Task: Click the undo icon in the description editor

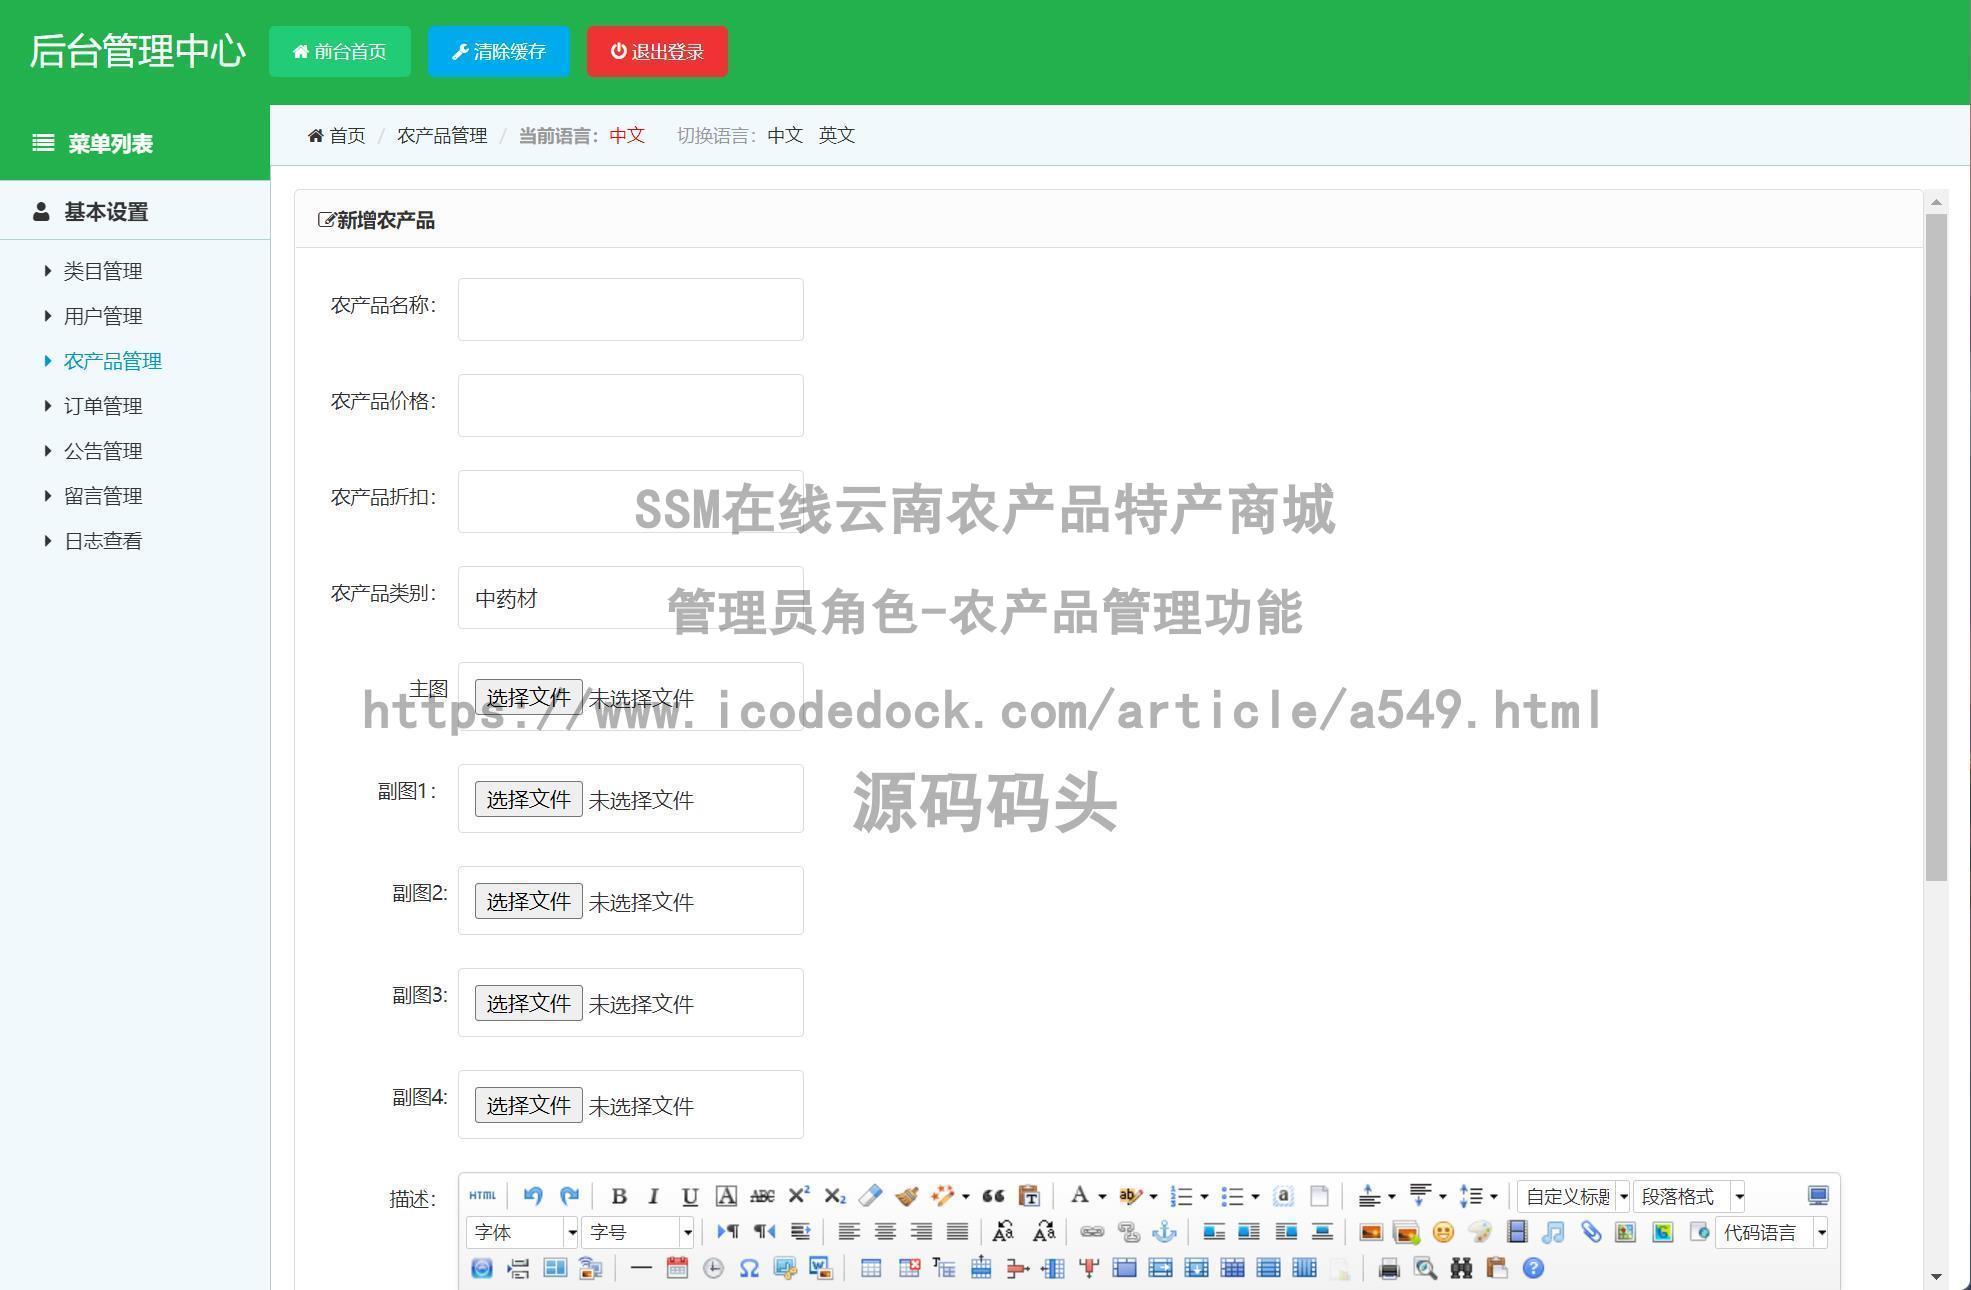Action: pyautogui.click(x=532, y=1196)
